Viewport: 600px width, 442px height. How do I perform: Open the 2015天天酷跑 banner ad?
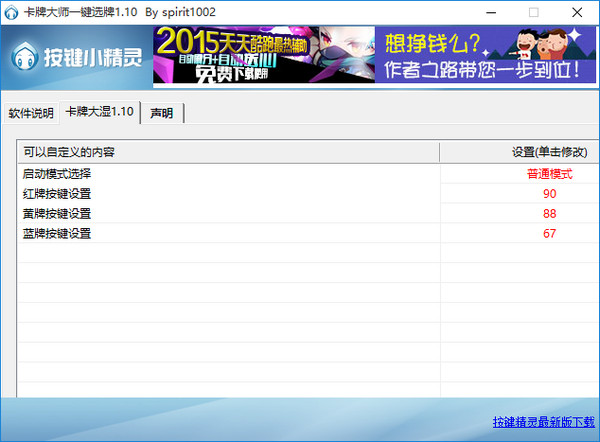coord(264,54)
